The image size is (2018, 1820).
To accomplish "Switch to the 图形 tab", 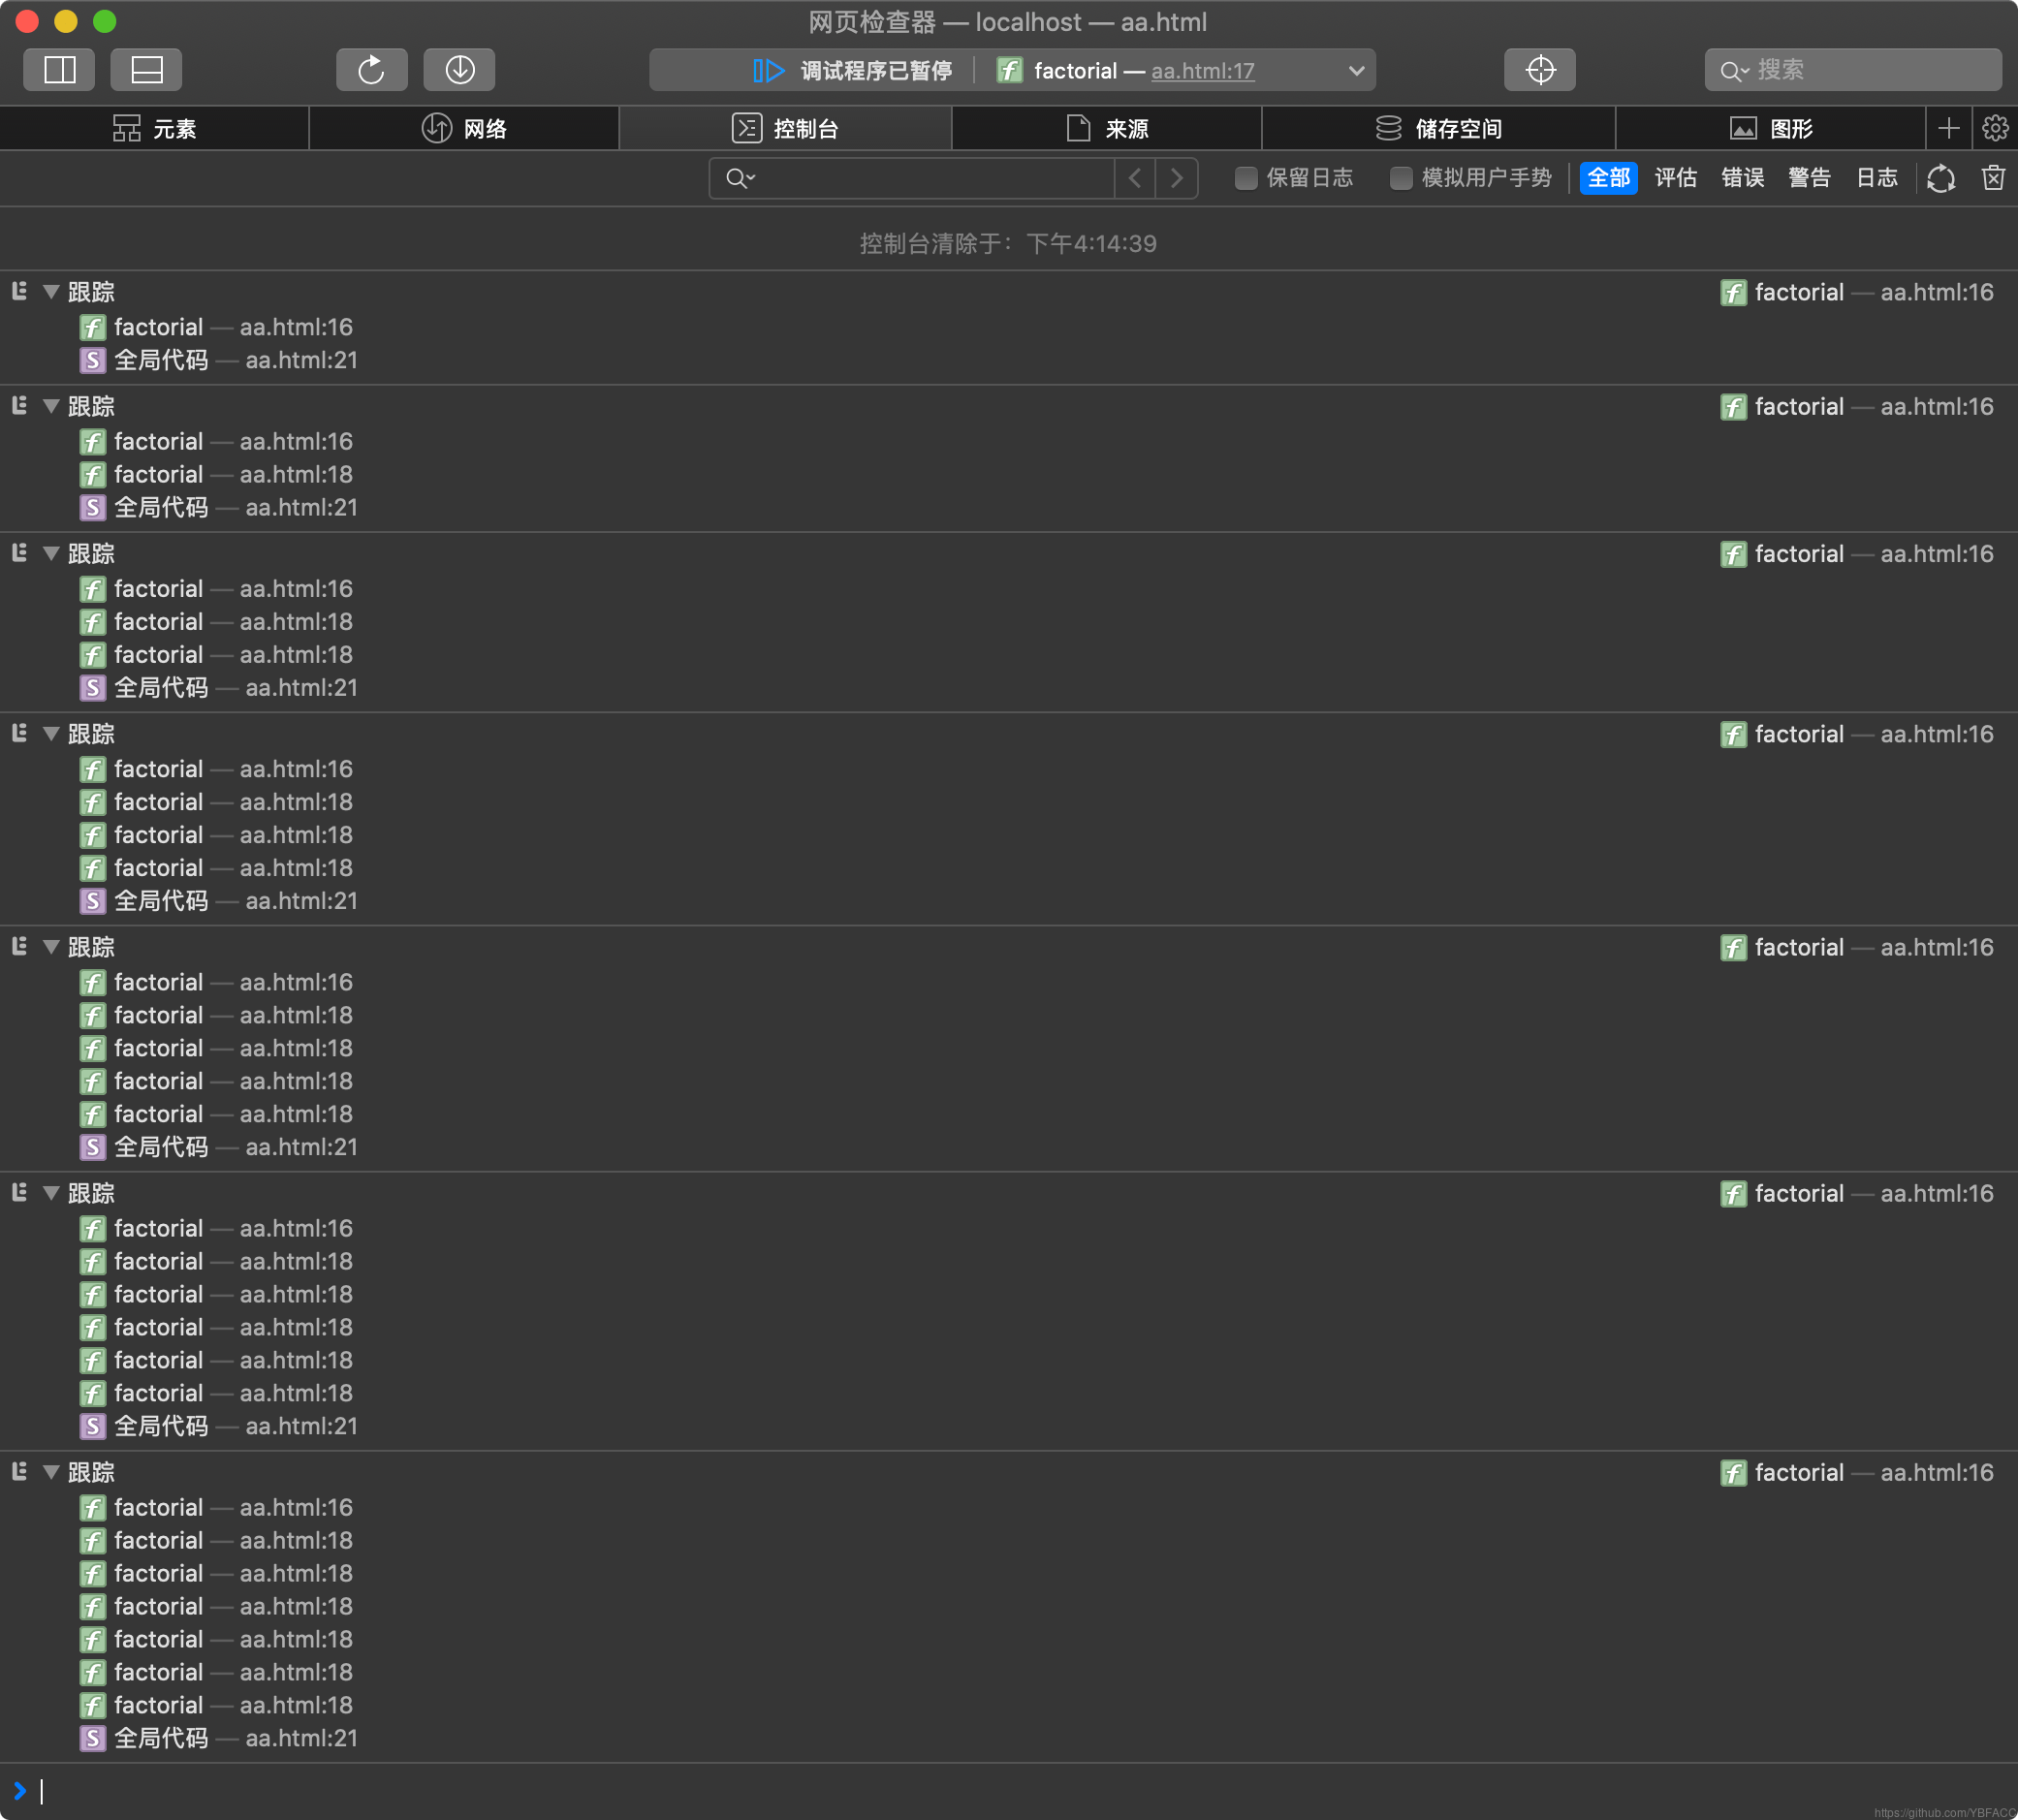I will (x=1770, y=128).
